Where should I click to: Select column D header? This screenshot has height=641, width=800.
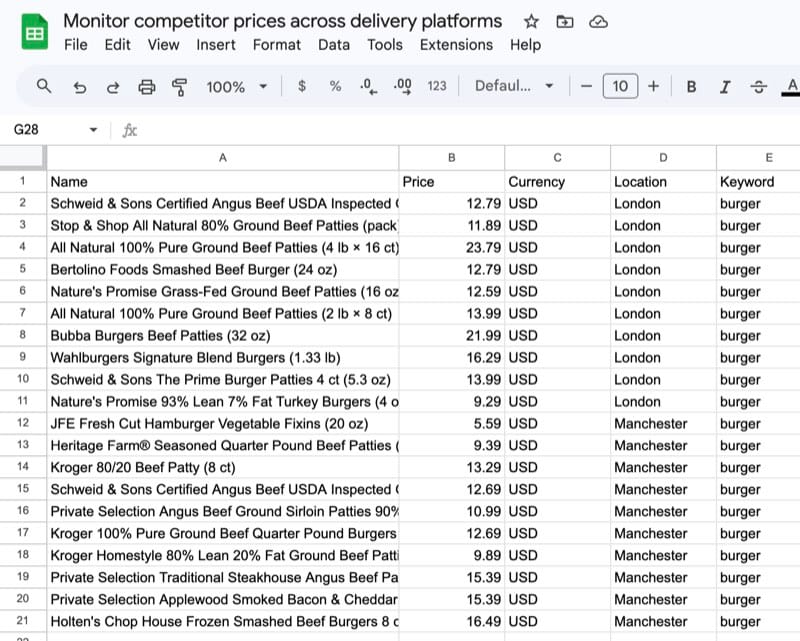pos(663,158)
